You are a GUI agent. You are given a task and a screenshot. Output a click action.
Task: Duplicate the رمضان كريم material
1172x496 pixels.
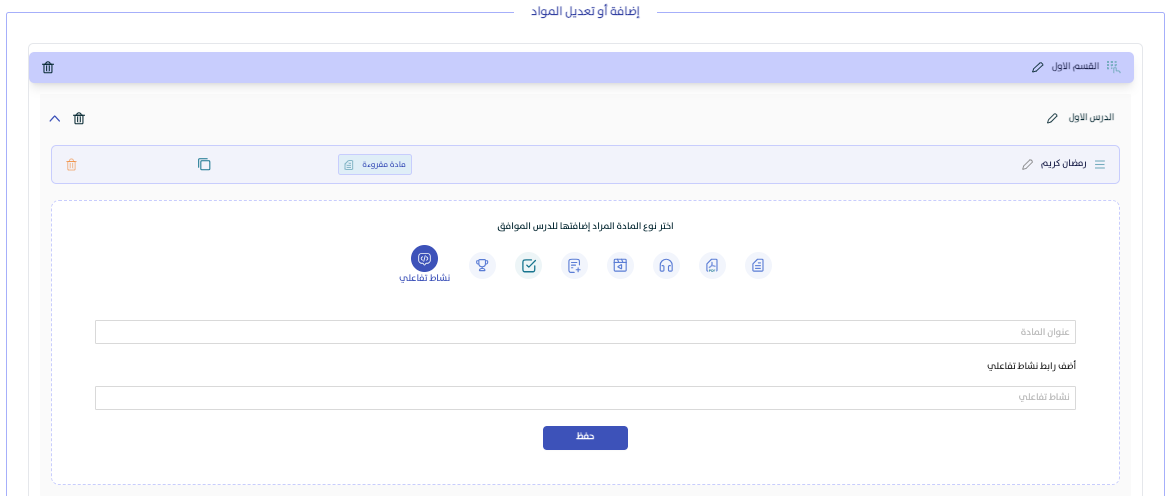[x=204, y=164]
